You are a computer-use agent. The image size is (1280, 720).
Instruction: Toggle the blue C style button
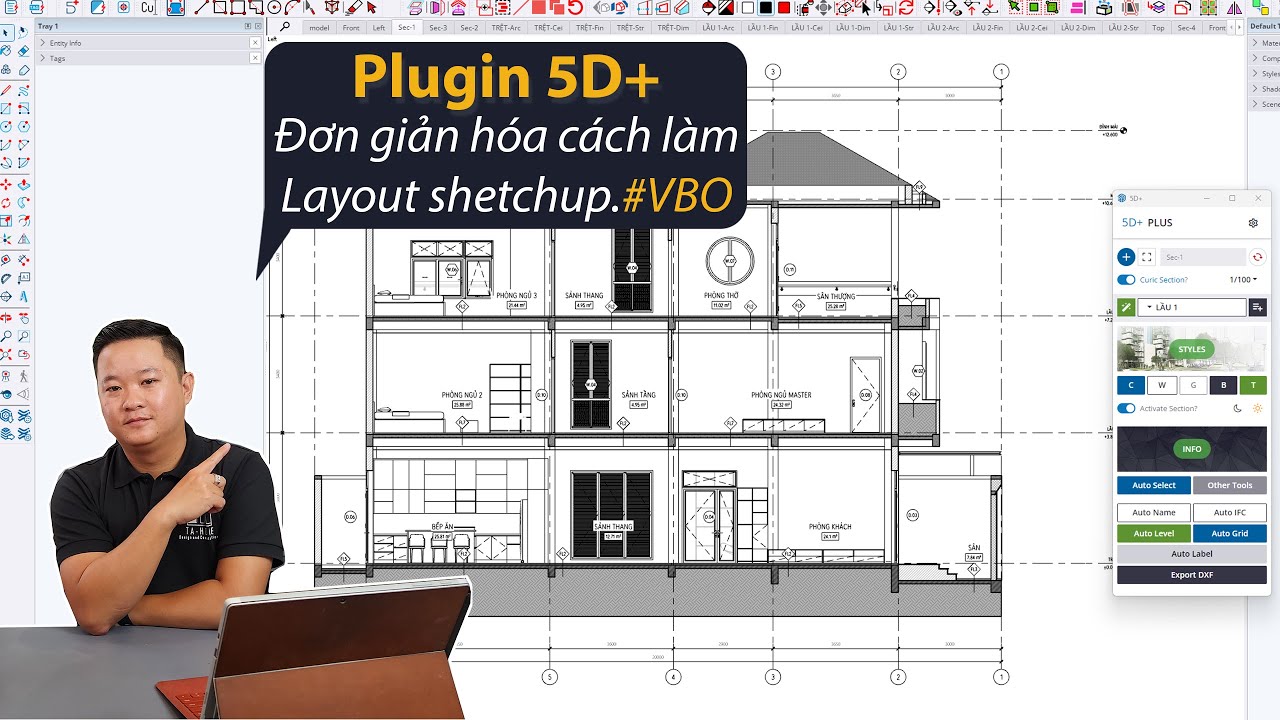(x=1131, y=385)
